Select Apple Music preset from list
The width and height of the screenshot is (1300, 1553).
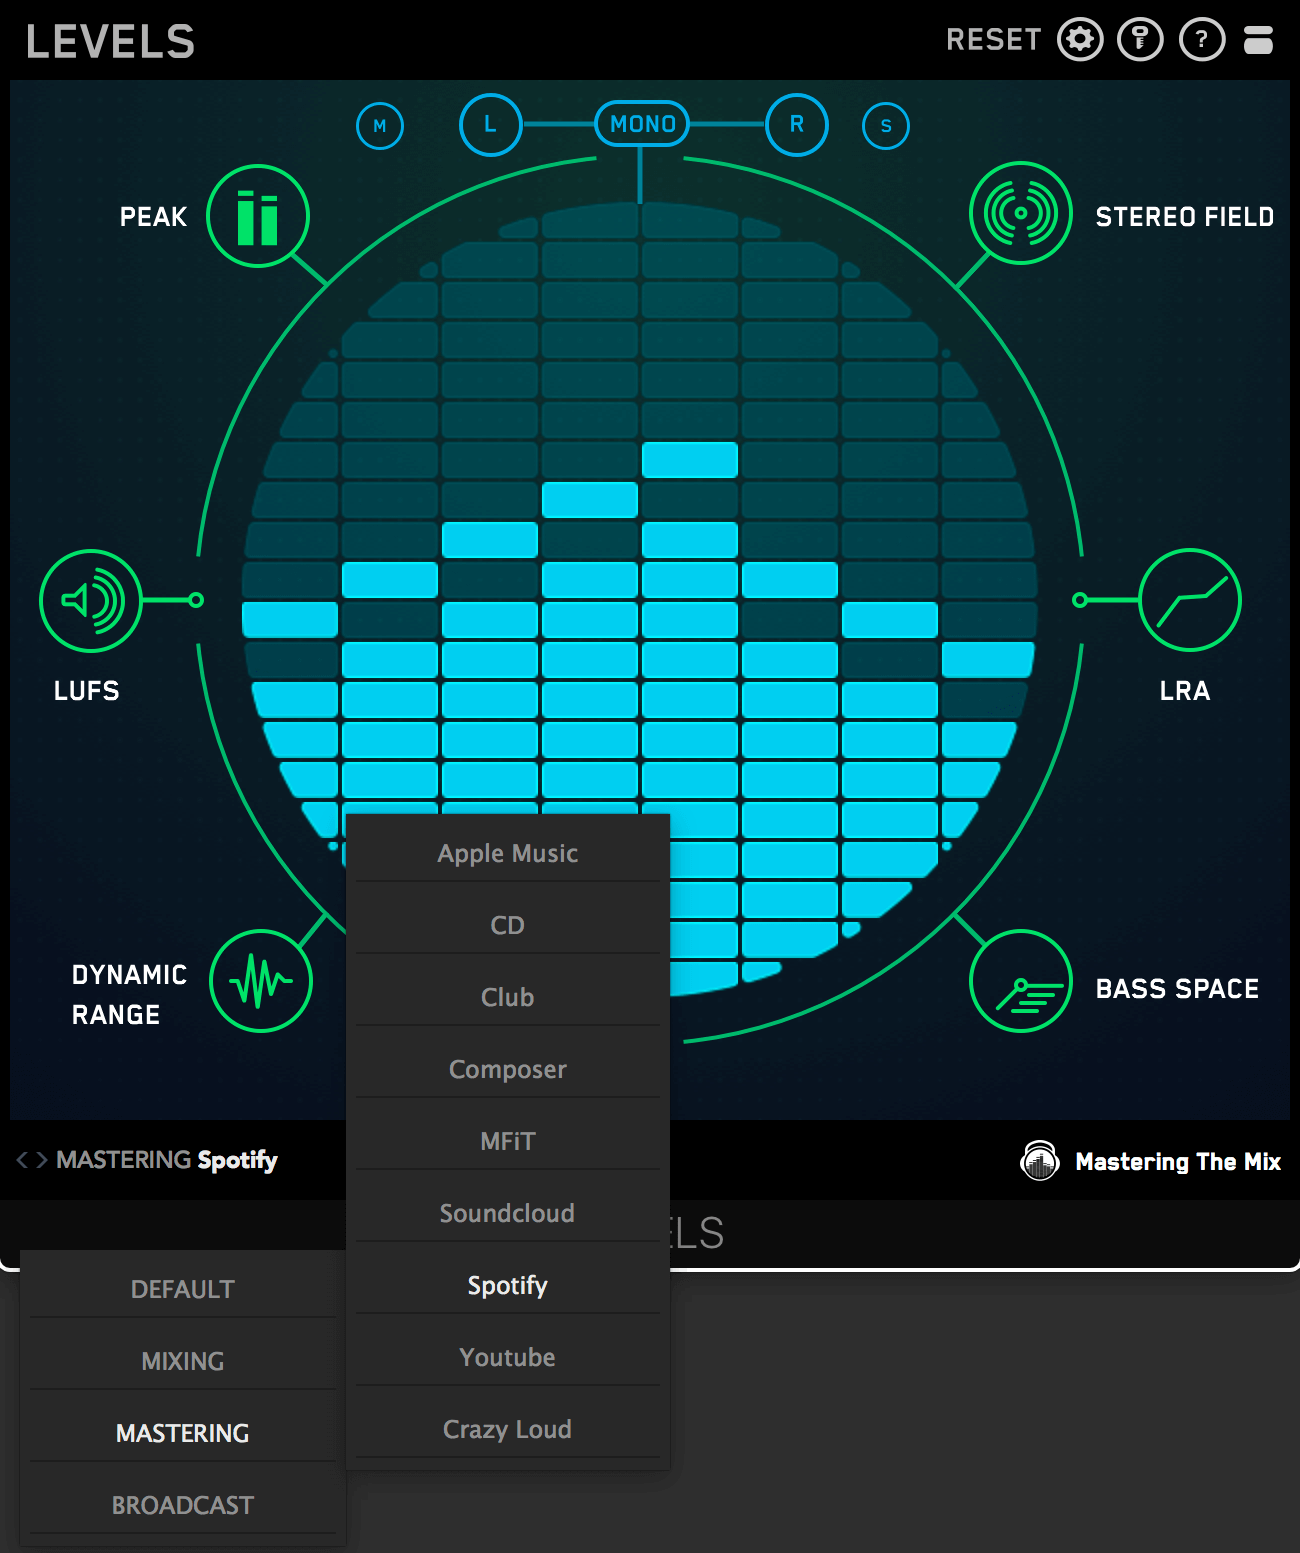click(507, 853)
